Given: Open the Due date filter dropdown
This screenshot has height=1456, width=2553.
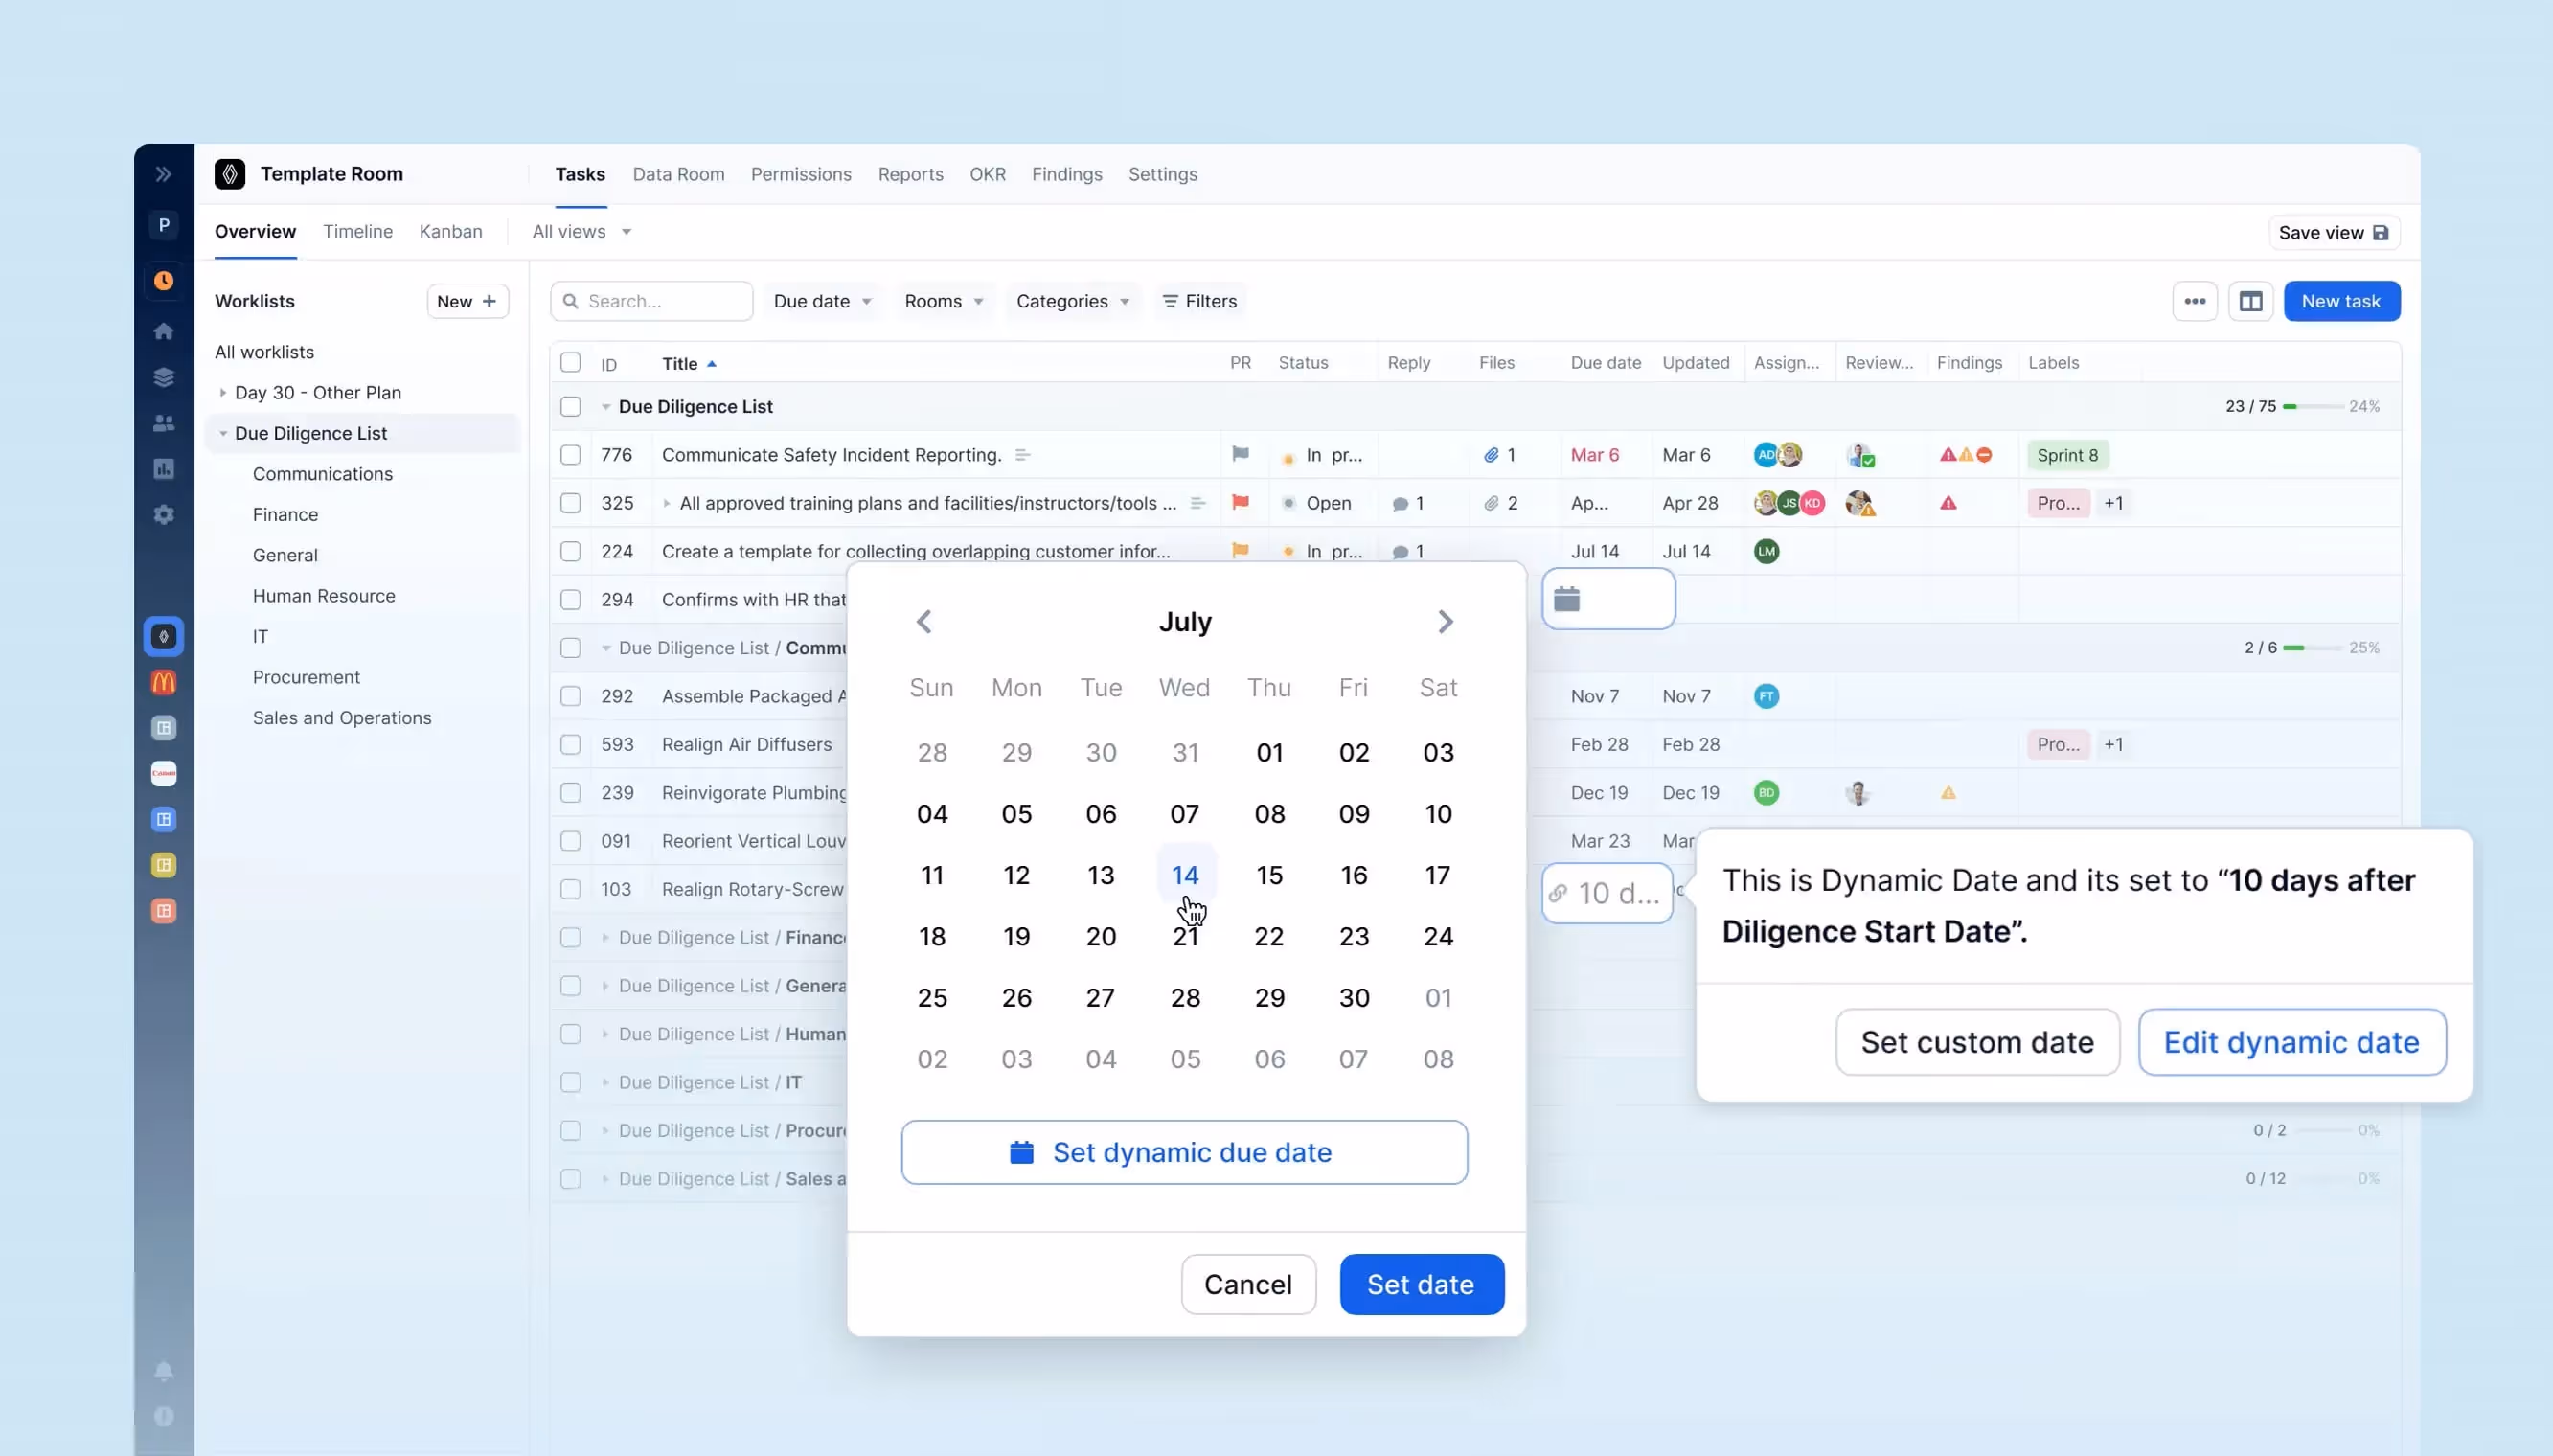Looking at the screenshot, I should pyautogui.click(x=822, y=301).
